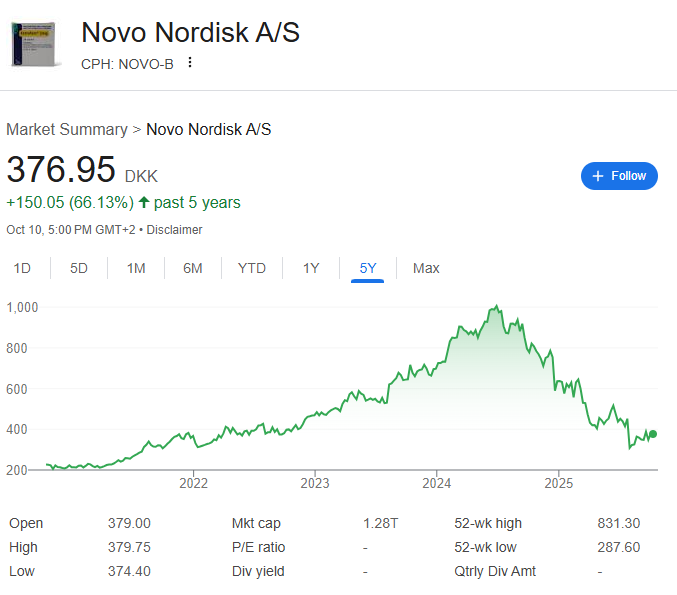Click the green up-arrow change indicator
The height and width of the screenshot is (595, 677).
(x=144, y=202)
